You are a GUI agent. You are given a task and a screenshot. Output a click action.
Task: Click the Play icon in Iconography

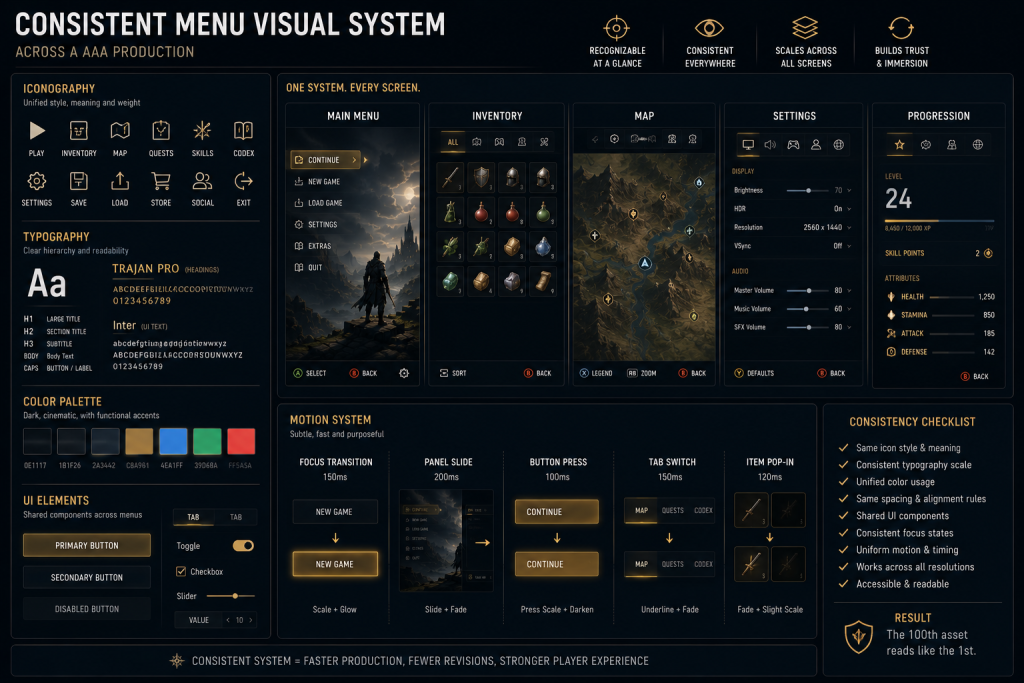point(37,131)
